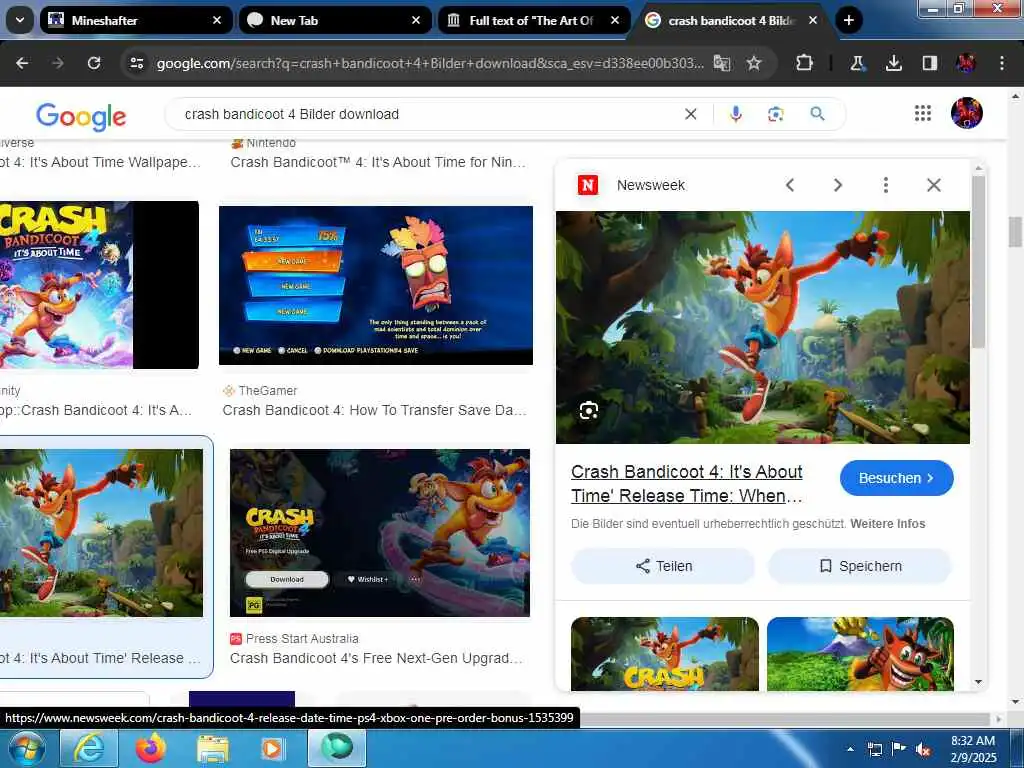This screenshot has height=768, width=1024.
Task: Close the image preview panel
Action: click(934, 185)
